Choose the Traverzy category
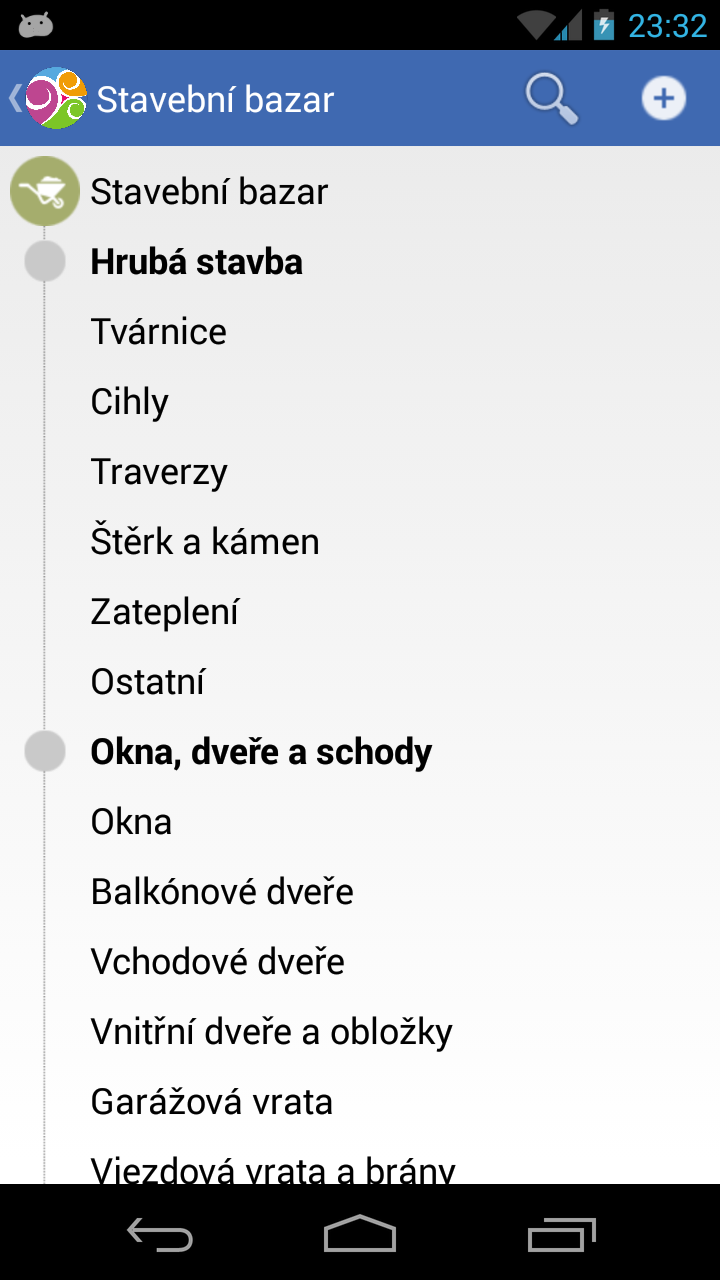Screen dimensions: 720x1280 point(159,472)
